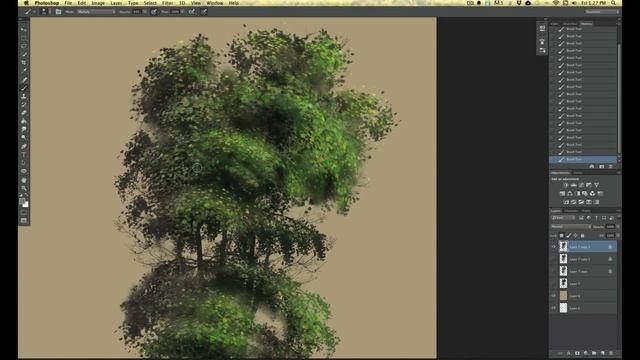Select the Dodge tool
Image resolution: width=640 pixels, height=360 pixels.
coord(24,138)
